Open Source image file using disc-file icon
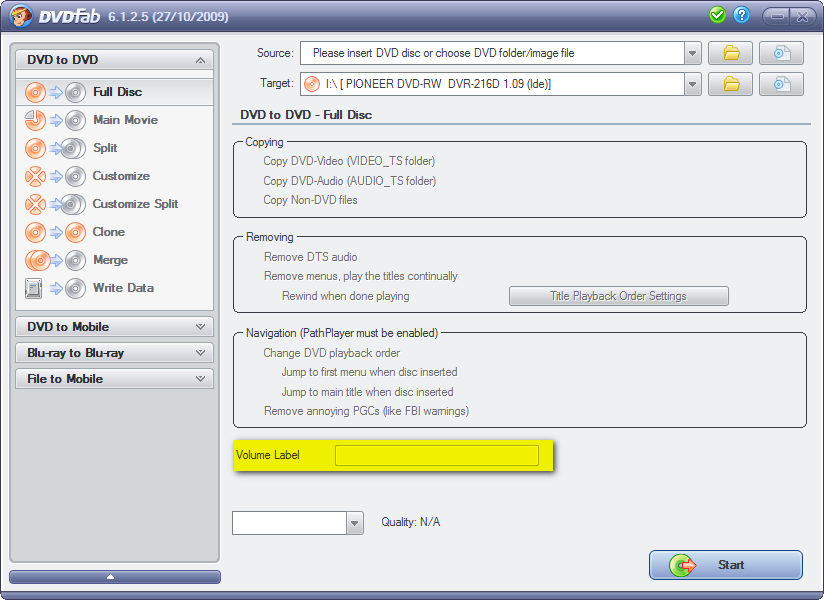 (781, 53)
